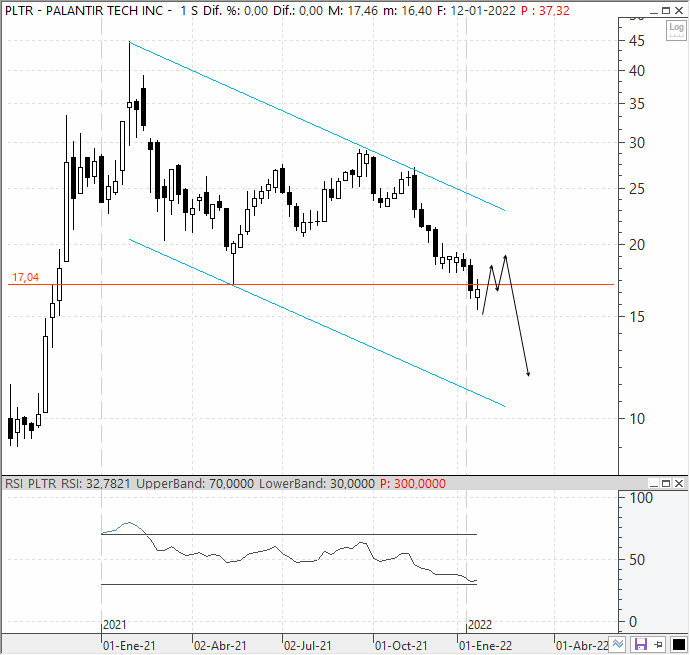Click the F: 12-01-2022 date text
690x655 pixels.
tap(476, 11)
